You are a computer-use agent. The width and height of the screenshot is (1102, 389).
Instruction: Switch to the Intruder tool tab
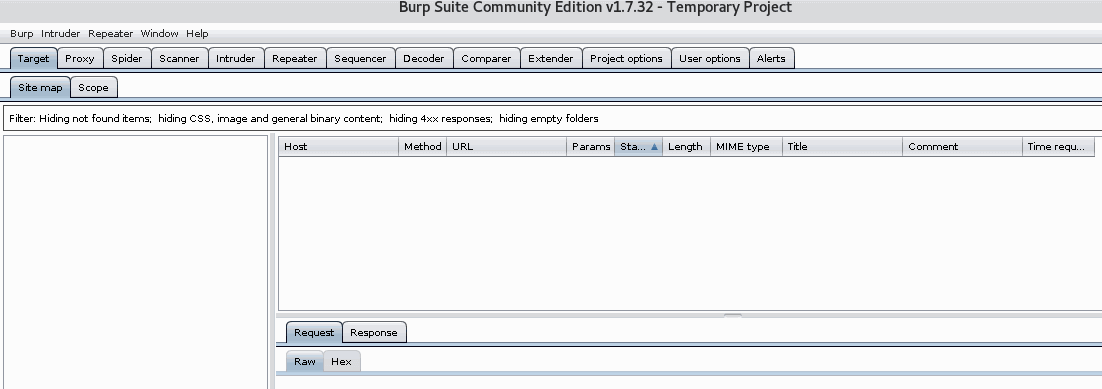click(235, 58)
